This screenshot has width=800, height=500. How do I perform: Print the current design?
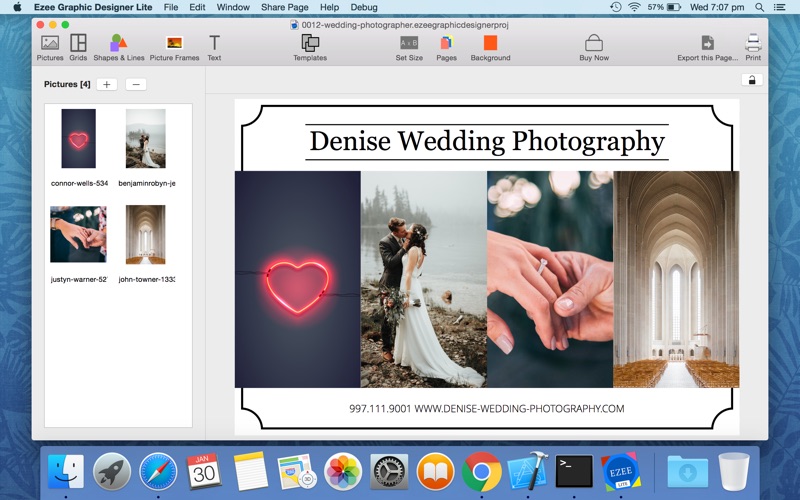[753, 44]
